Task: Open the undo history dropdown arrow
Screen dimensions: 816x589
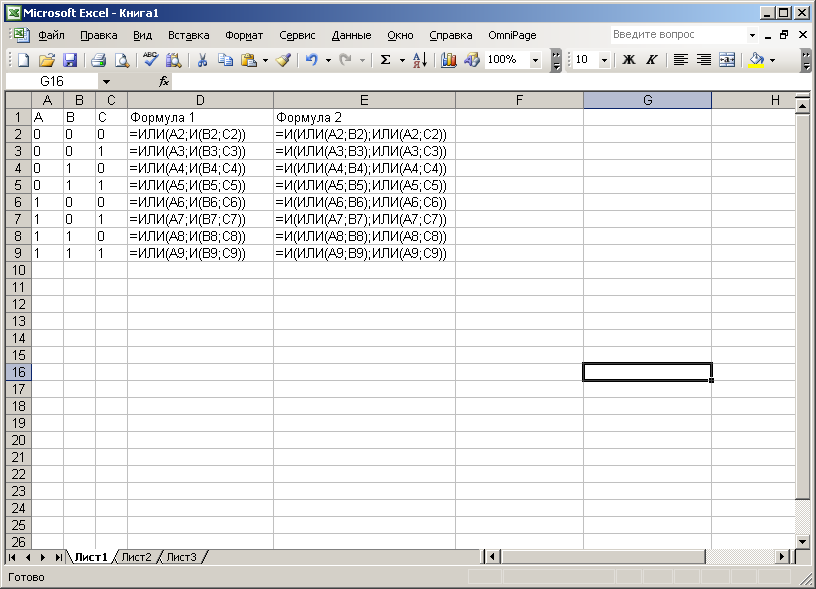Action: [x=328, y=60]
